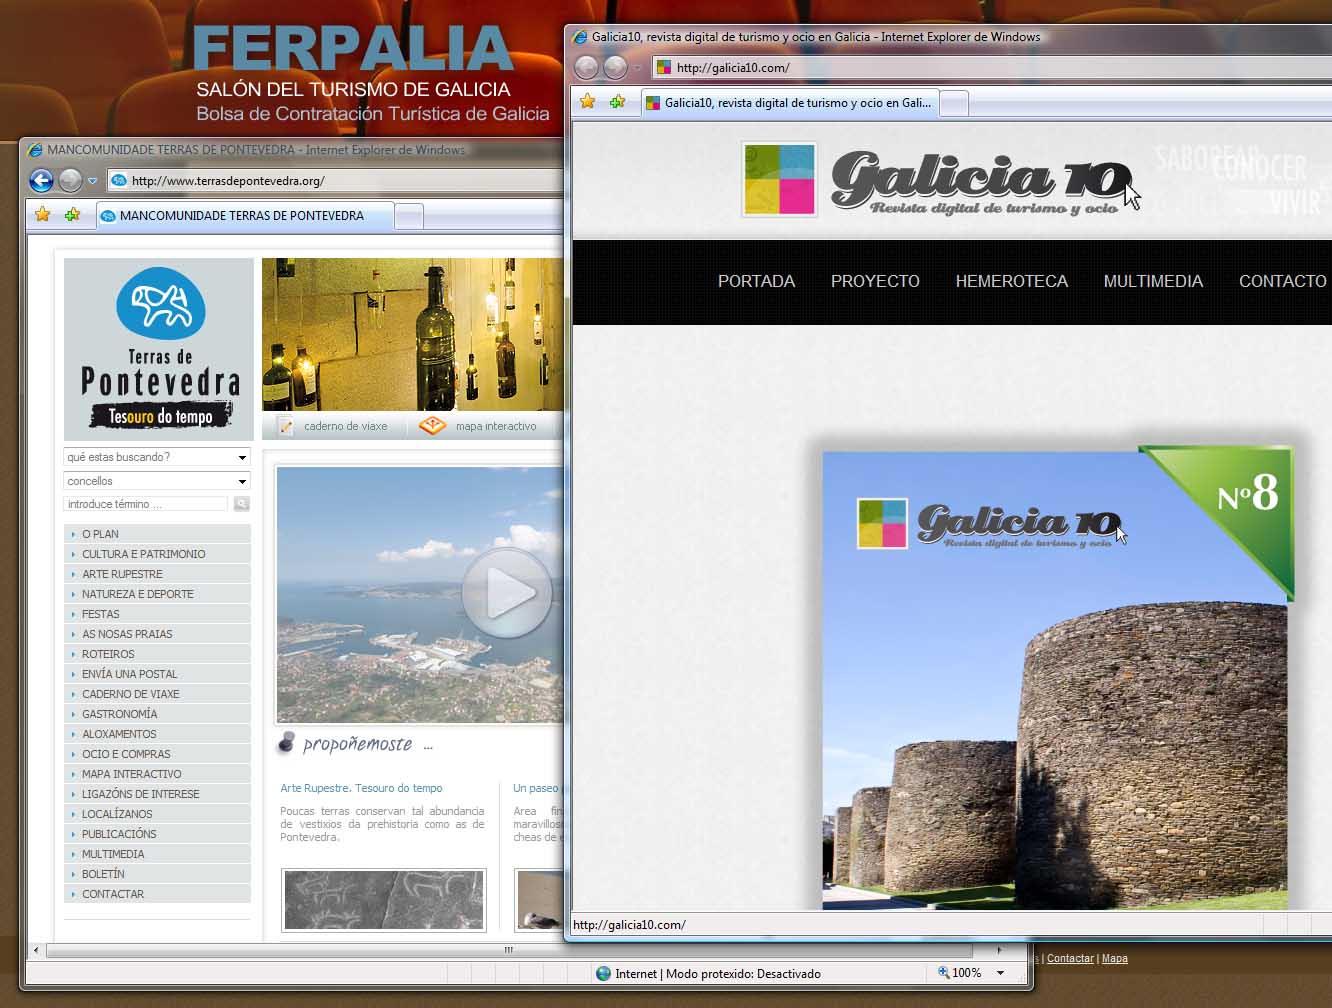The height and width of the screenshot is (1008, 1332).
Task: Open CULTURA E PATRIMONIO sidebar item
Action: point(157,554)
